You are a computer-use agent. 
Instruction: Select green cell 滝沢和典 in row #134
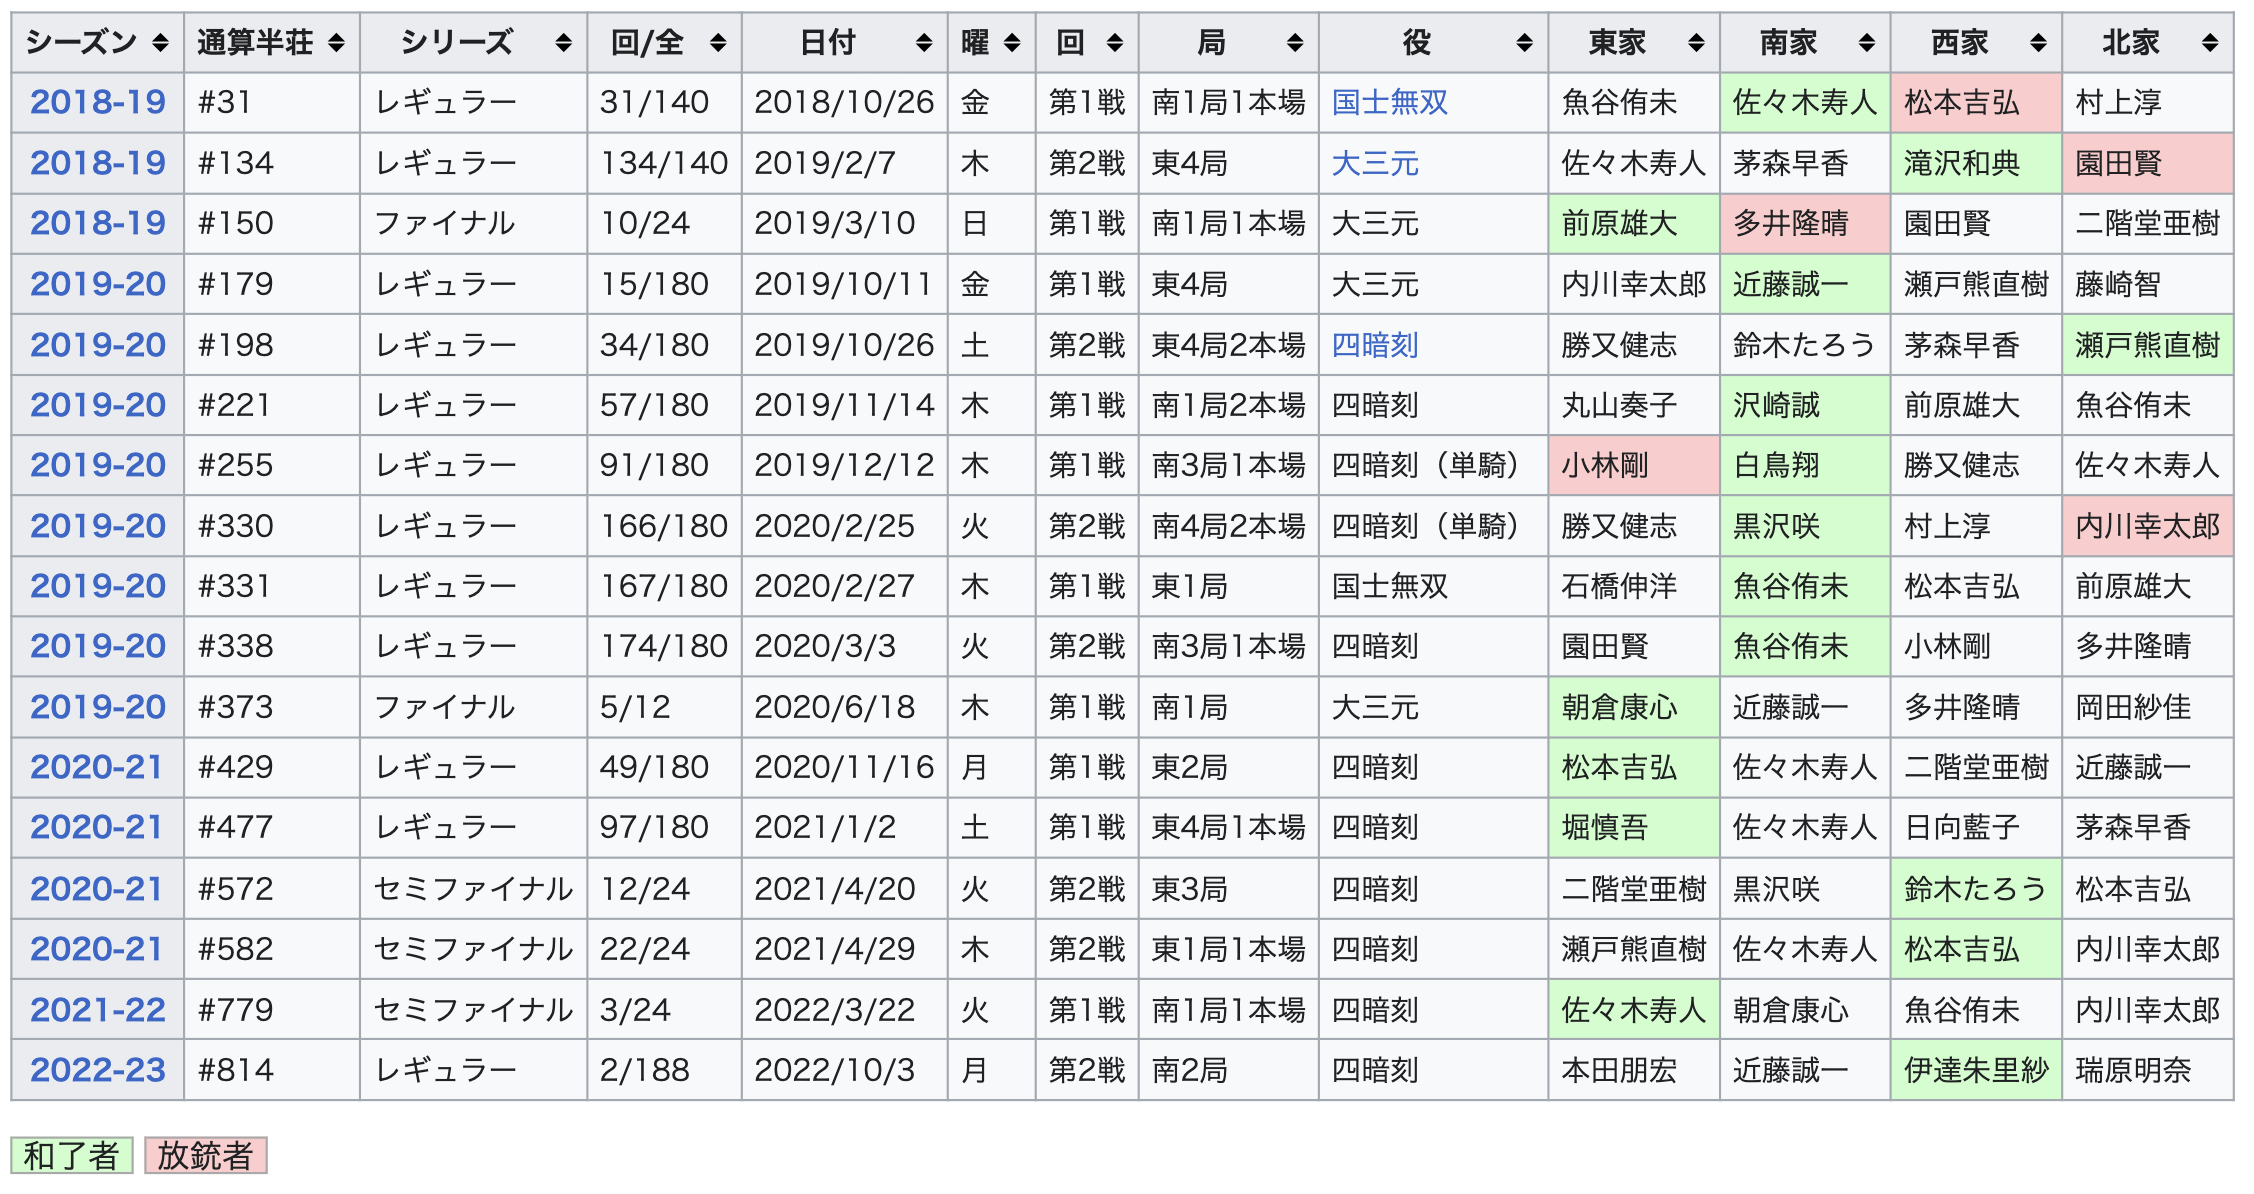(x=1976, y=163)
